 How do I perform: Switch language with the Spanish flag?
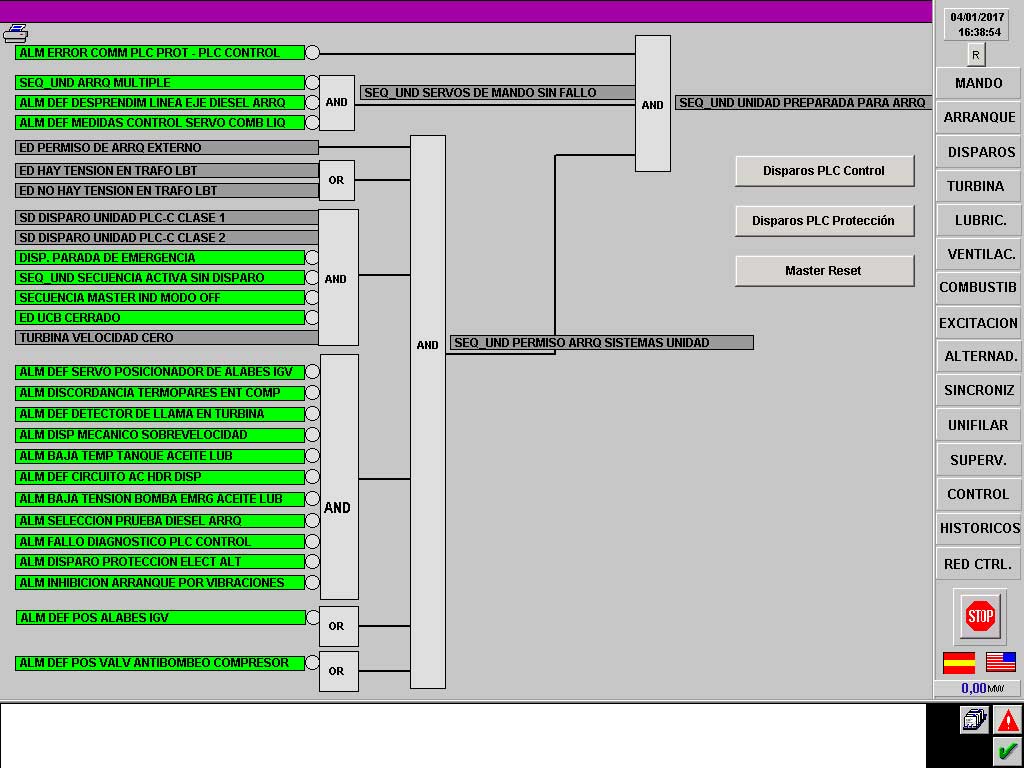959,662
